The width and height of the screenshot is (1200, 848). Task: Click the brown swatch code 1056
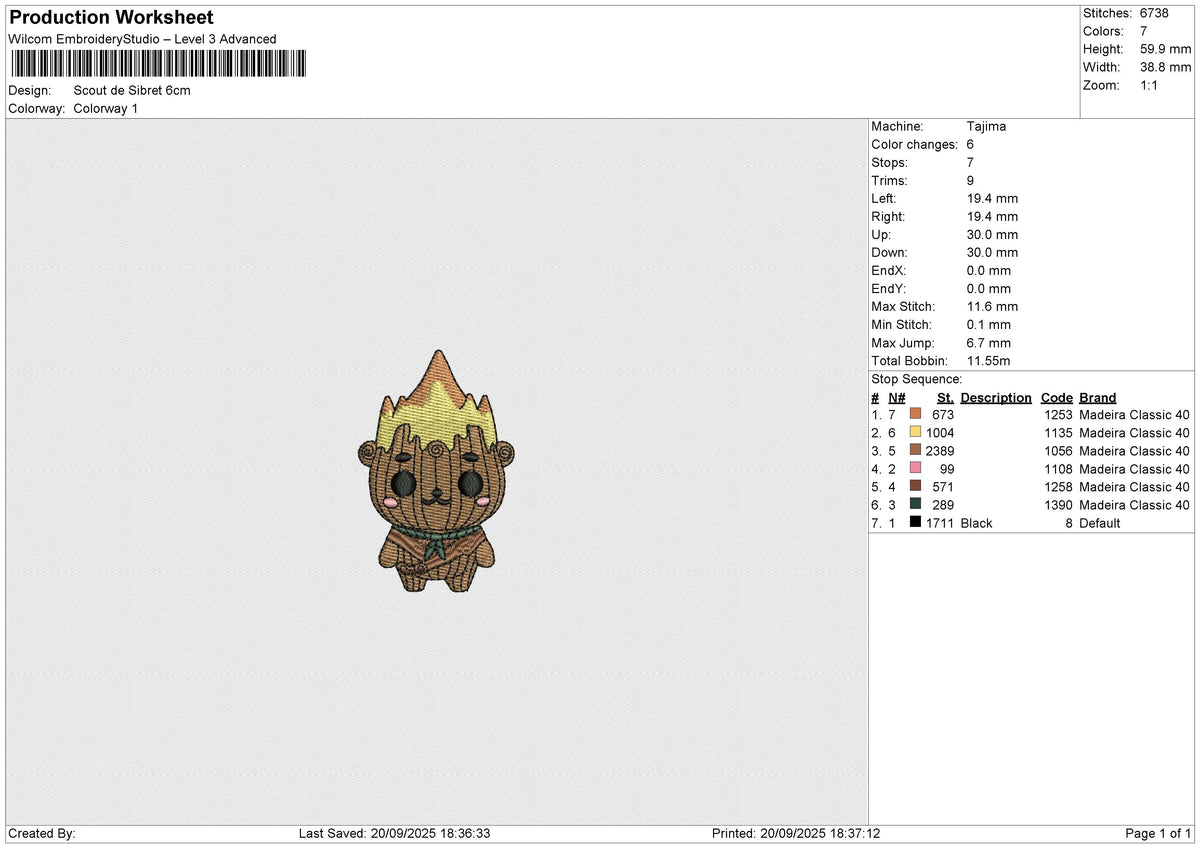[915, 450]
